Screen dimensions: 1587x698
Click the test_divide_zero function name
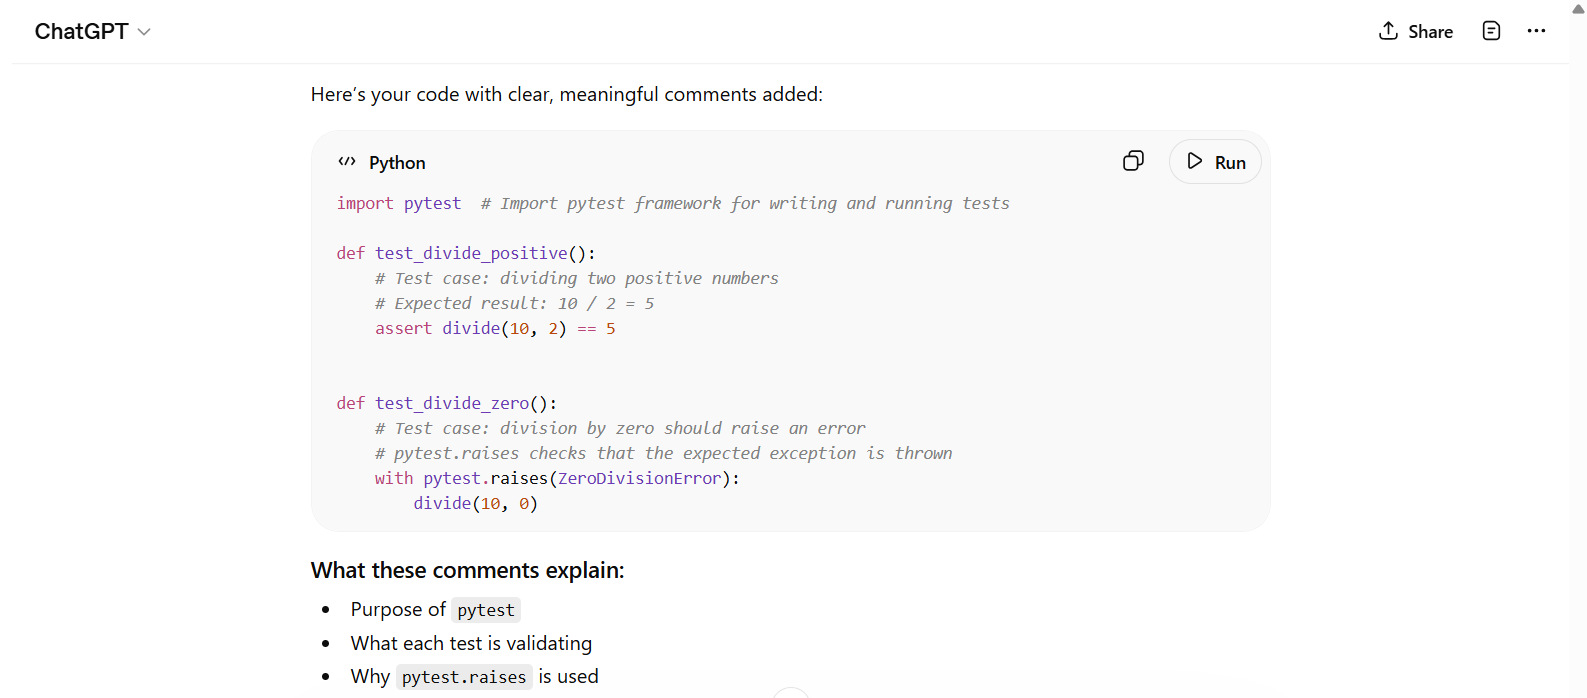pyautogui.click(x=452, y=403)
